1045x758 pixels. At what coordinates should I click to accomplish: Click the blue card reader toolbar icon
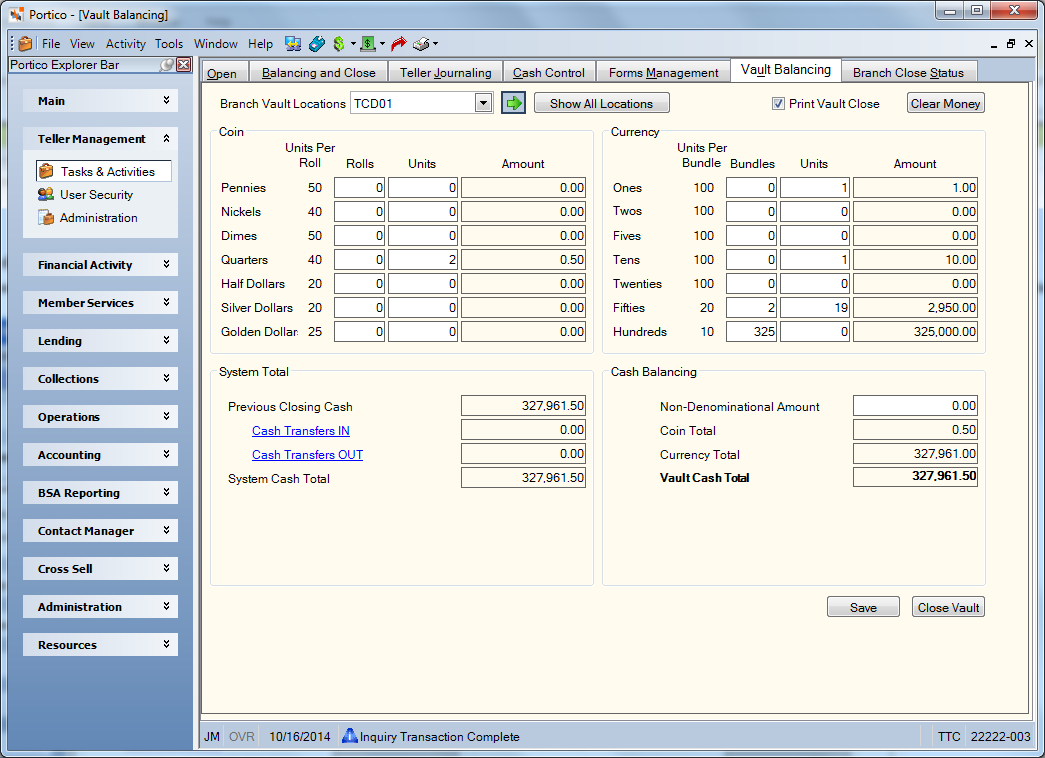point(317,44)
